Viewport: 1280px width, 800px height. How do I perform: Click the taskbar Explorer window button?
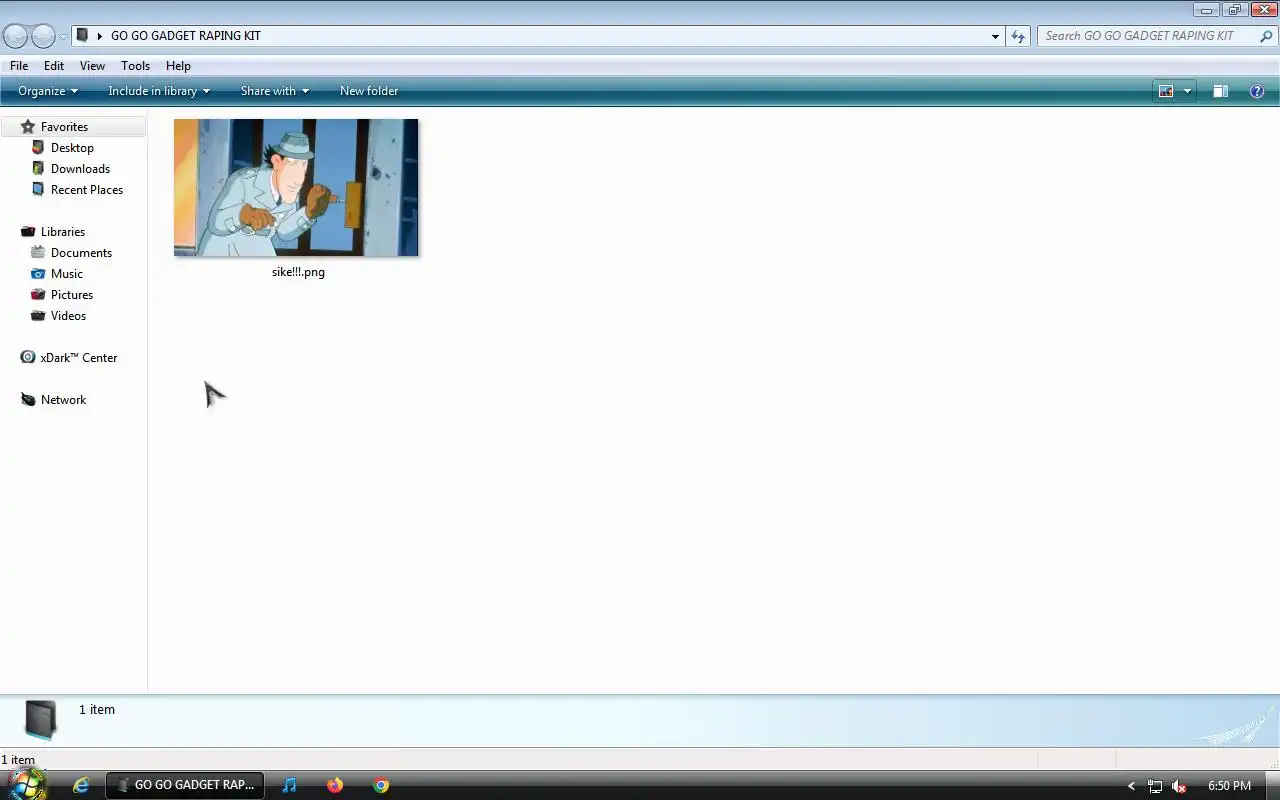click(x=185, y=785)
